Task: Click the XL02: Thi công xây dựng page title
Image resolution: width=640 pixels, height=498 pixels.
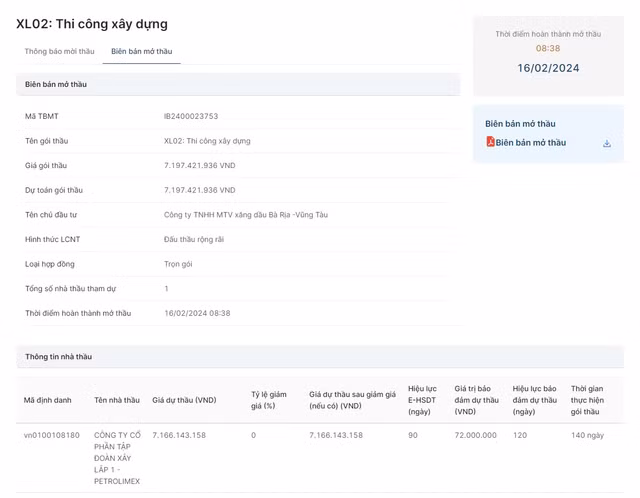Action: (92, 24)
